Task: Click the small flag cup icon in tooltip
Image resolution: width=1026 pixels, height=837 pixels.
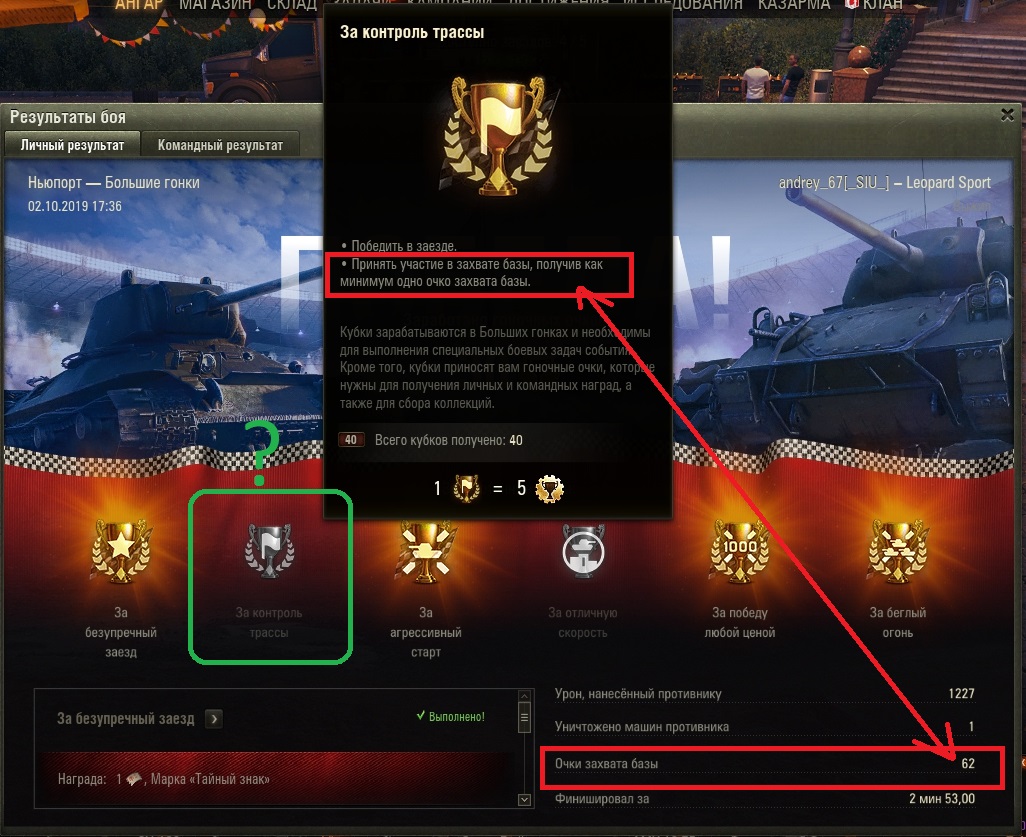Action: click(466, 488)
